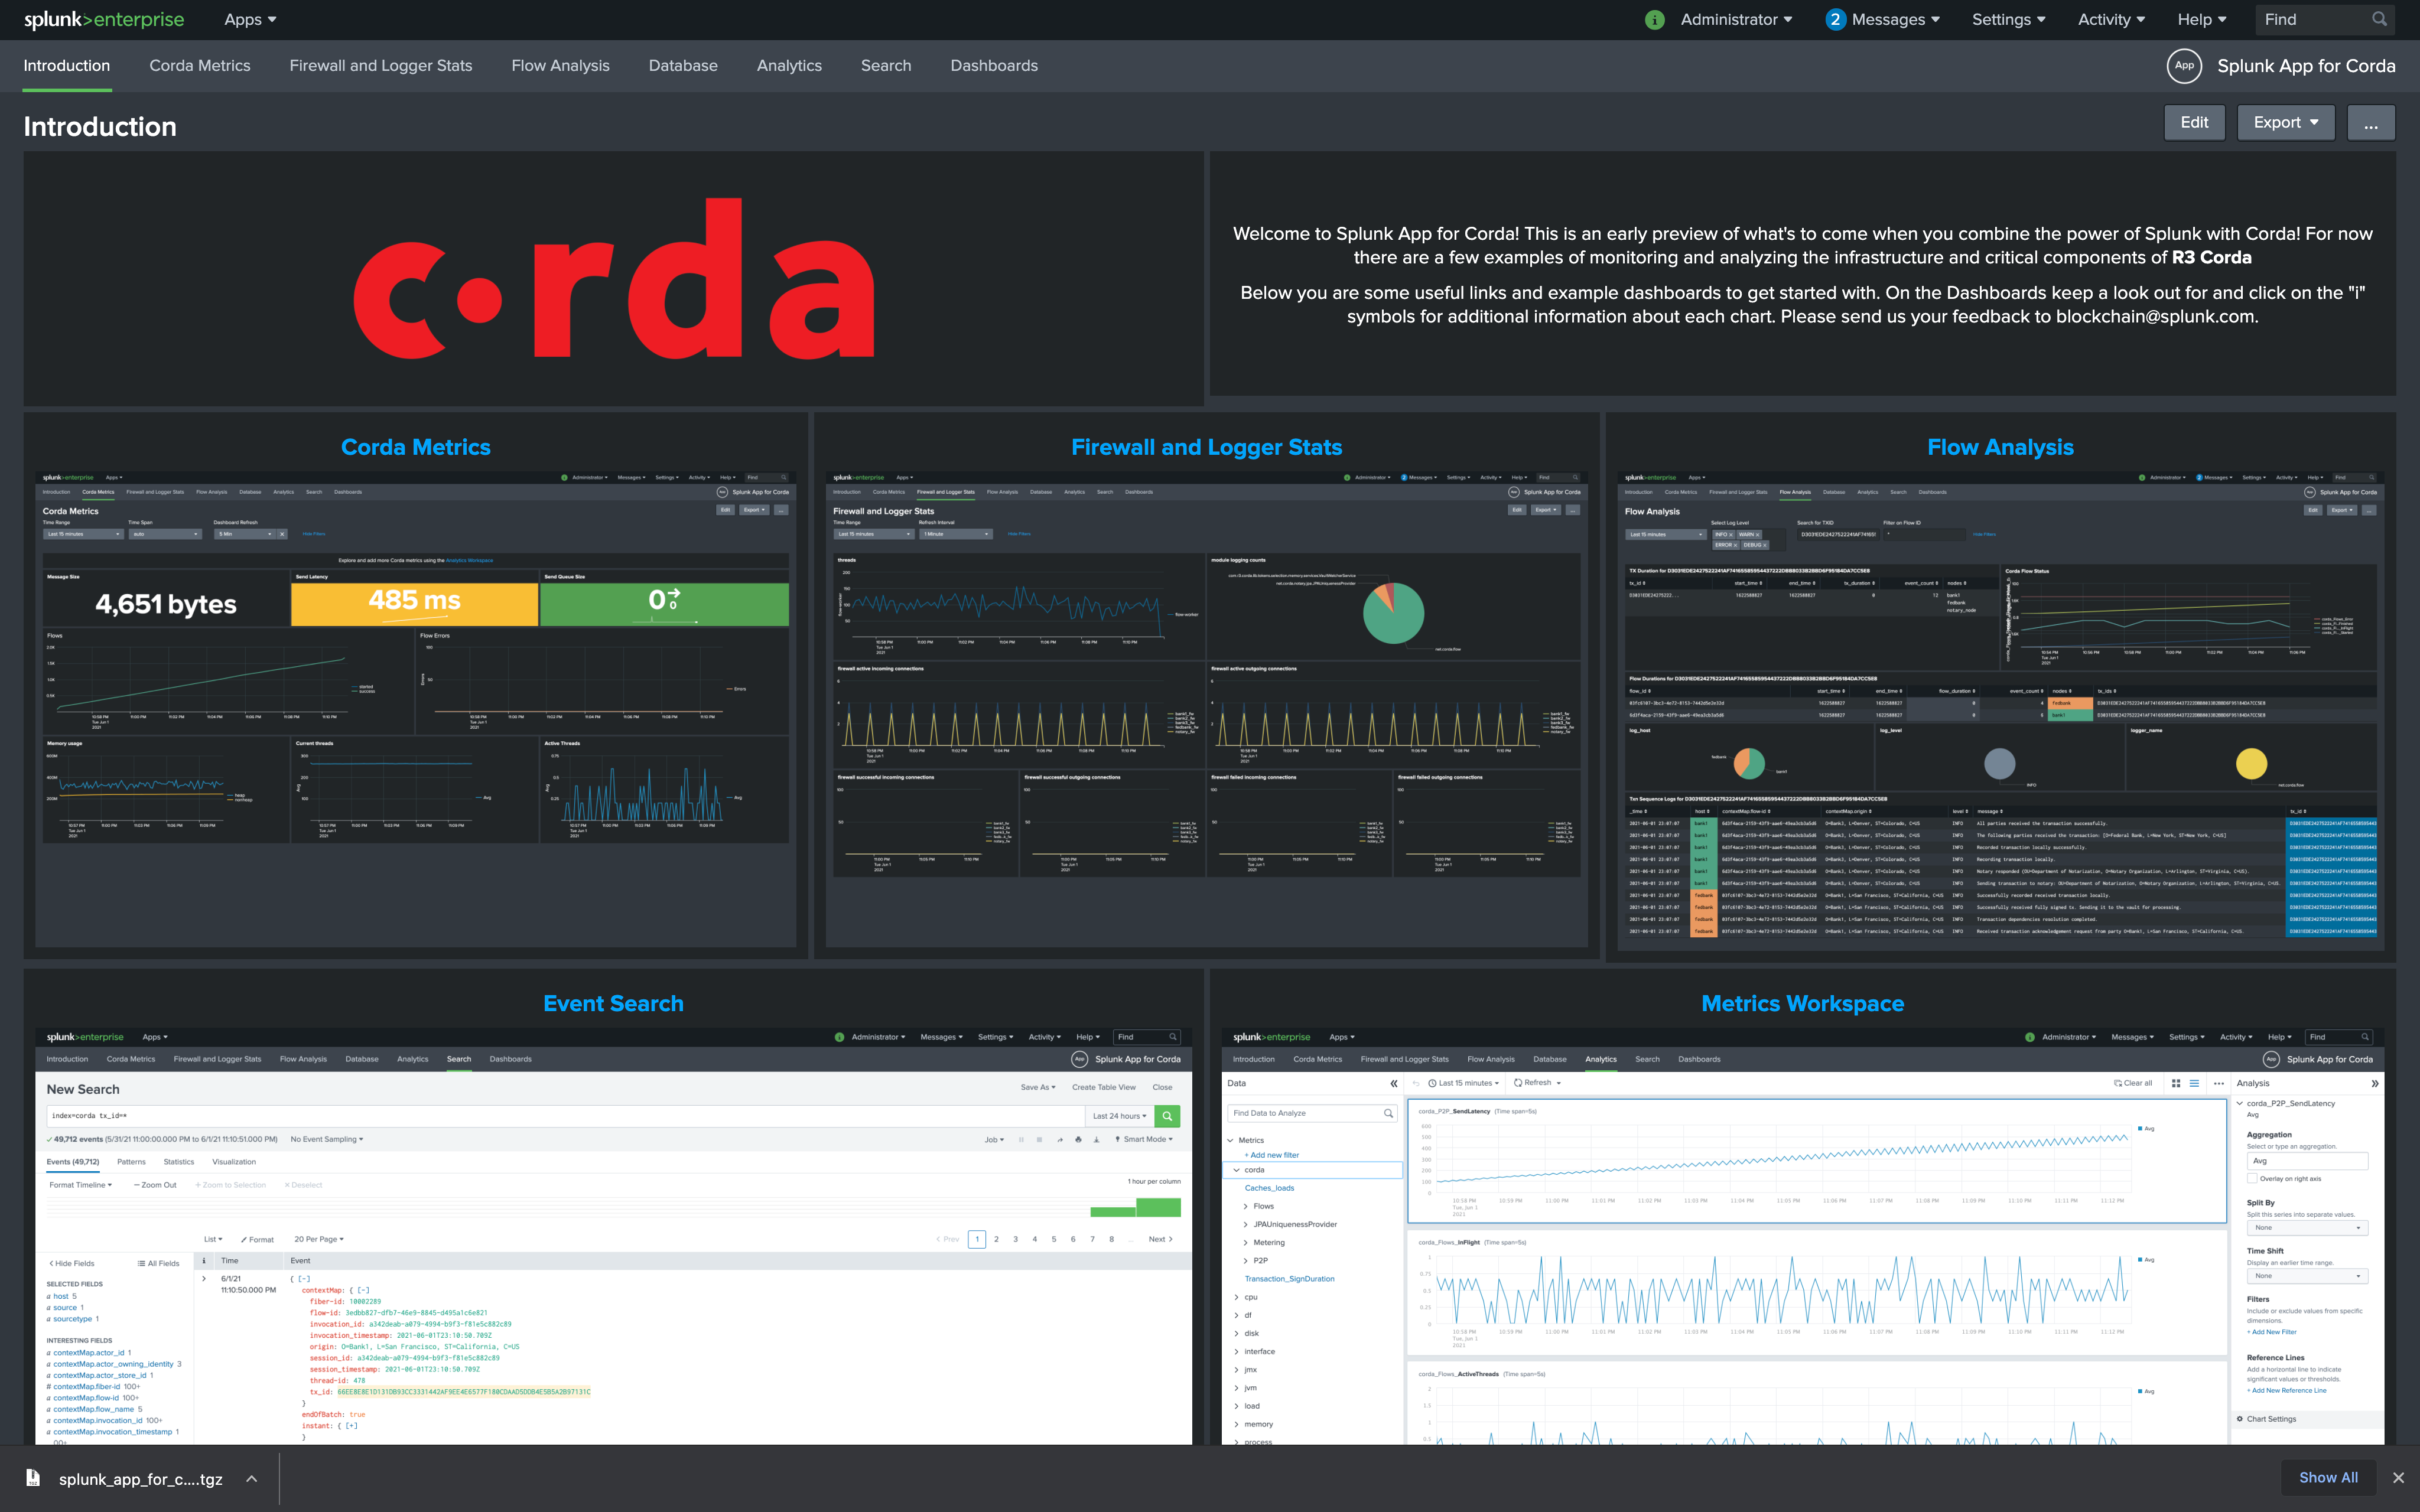Follow the Corda Metrics panel heading link

coord(416,447)
